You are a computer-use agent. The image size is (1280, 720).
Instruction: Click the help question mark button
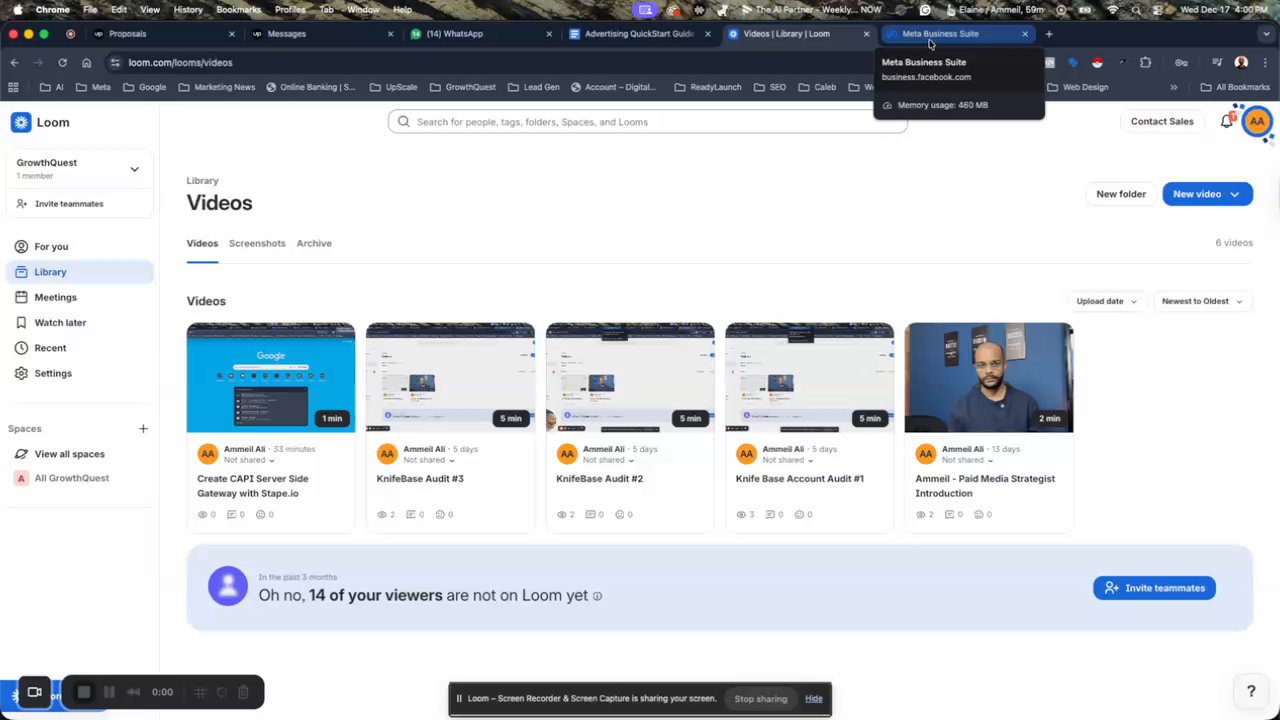1250,691
